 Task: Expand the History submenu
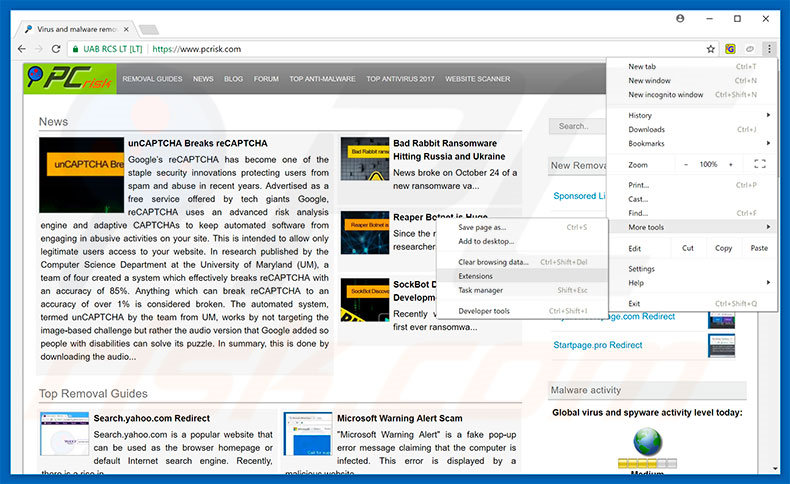coord(692,115)
